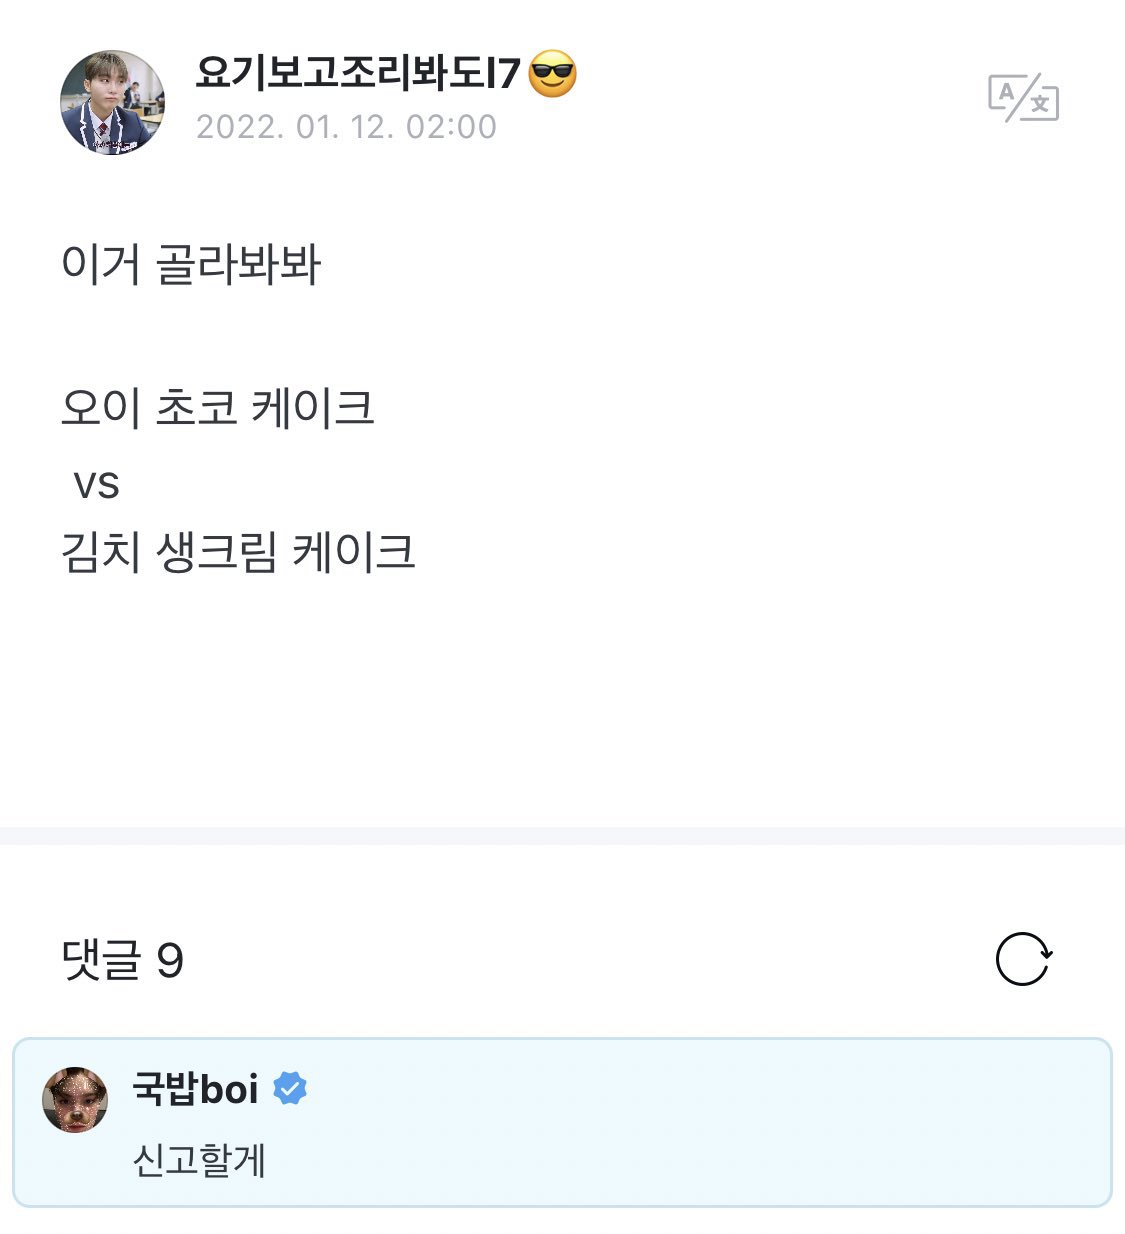Viewport: 1125px width, 1234px height.
Task: Tap the 김치 생크림 케이크 option text
Action: [x=238, y=552]
